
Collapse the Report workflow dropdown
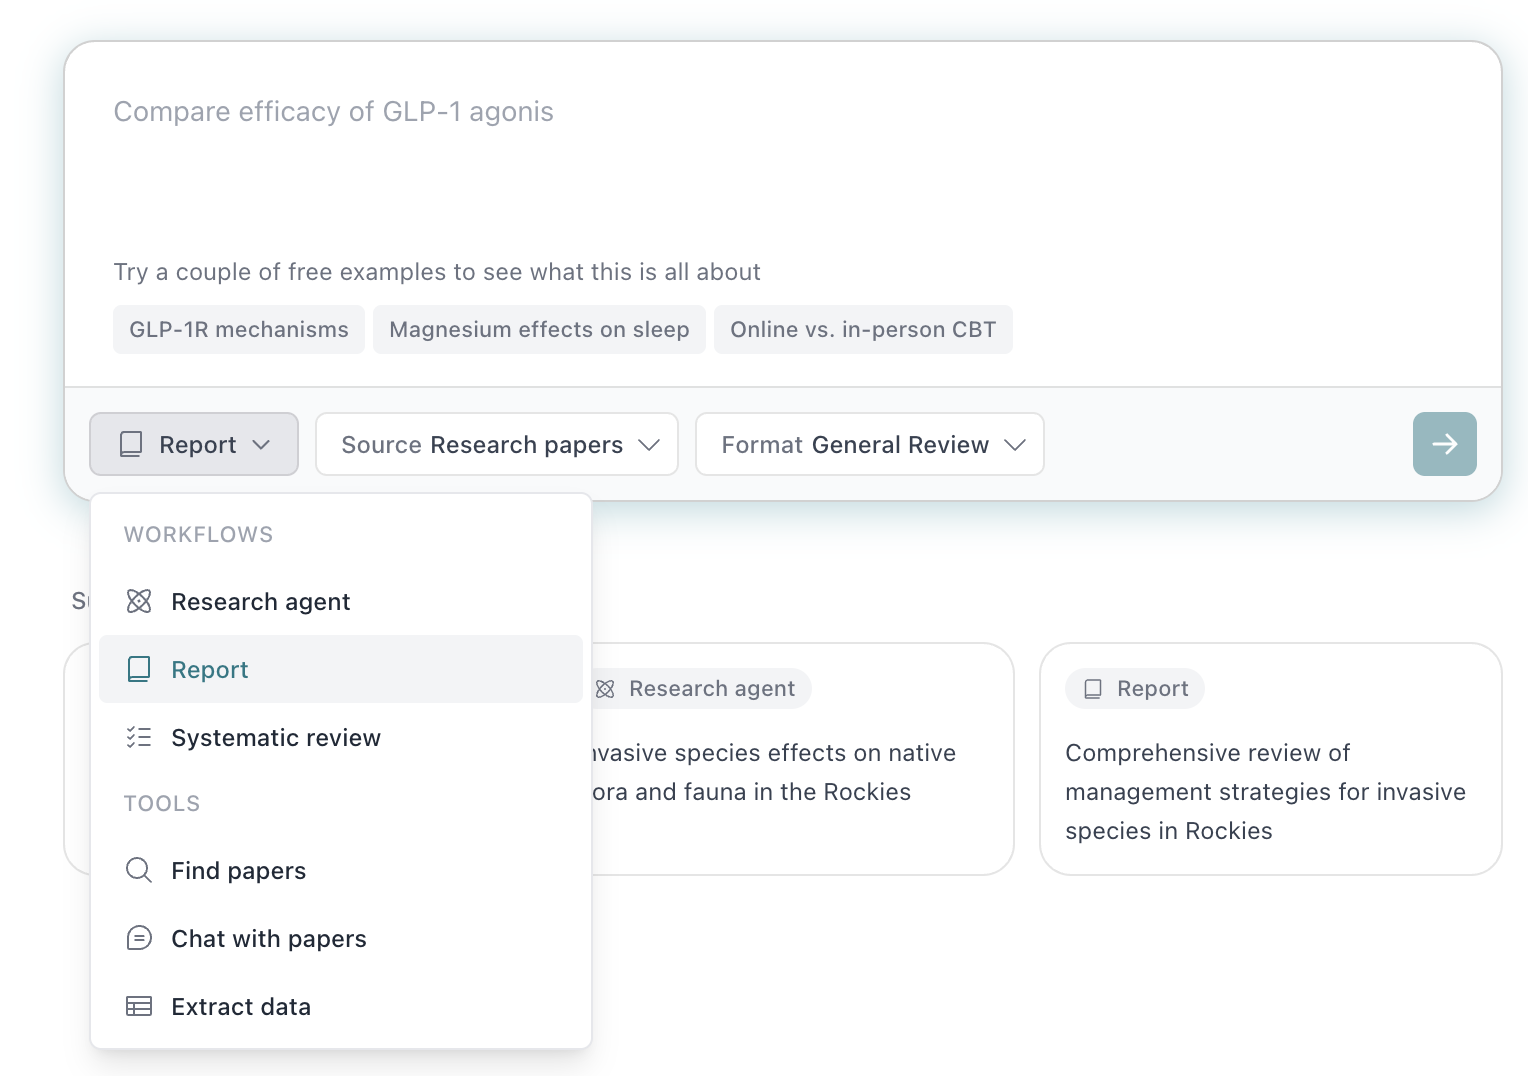194,444
